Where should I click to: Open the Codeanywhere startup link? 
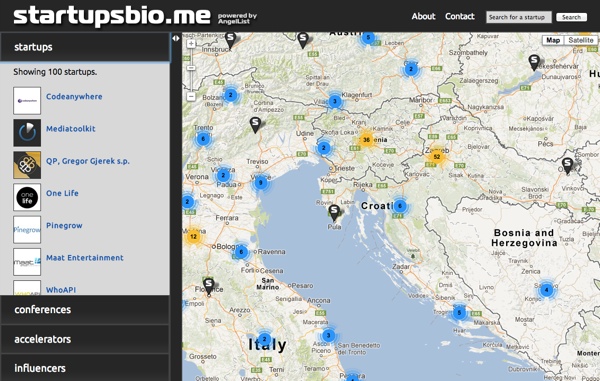click(x=74, y=96)
